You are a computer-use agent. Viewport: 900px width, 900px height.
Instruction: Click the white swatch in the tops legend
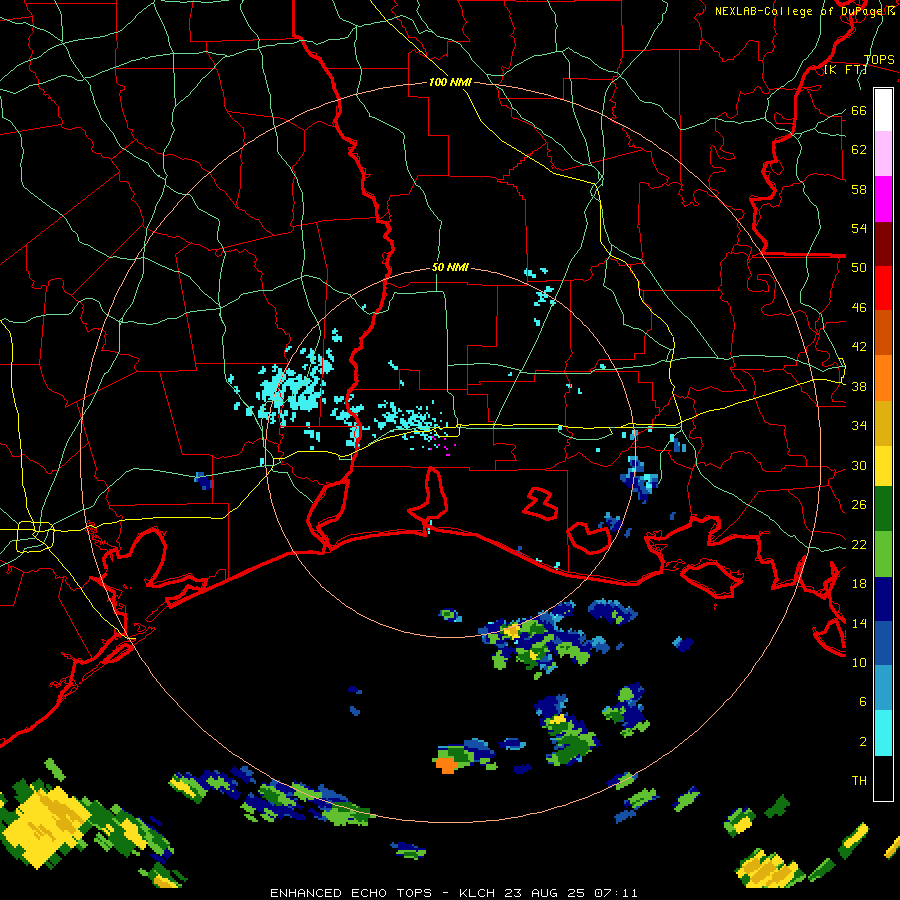[883, 110]
